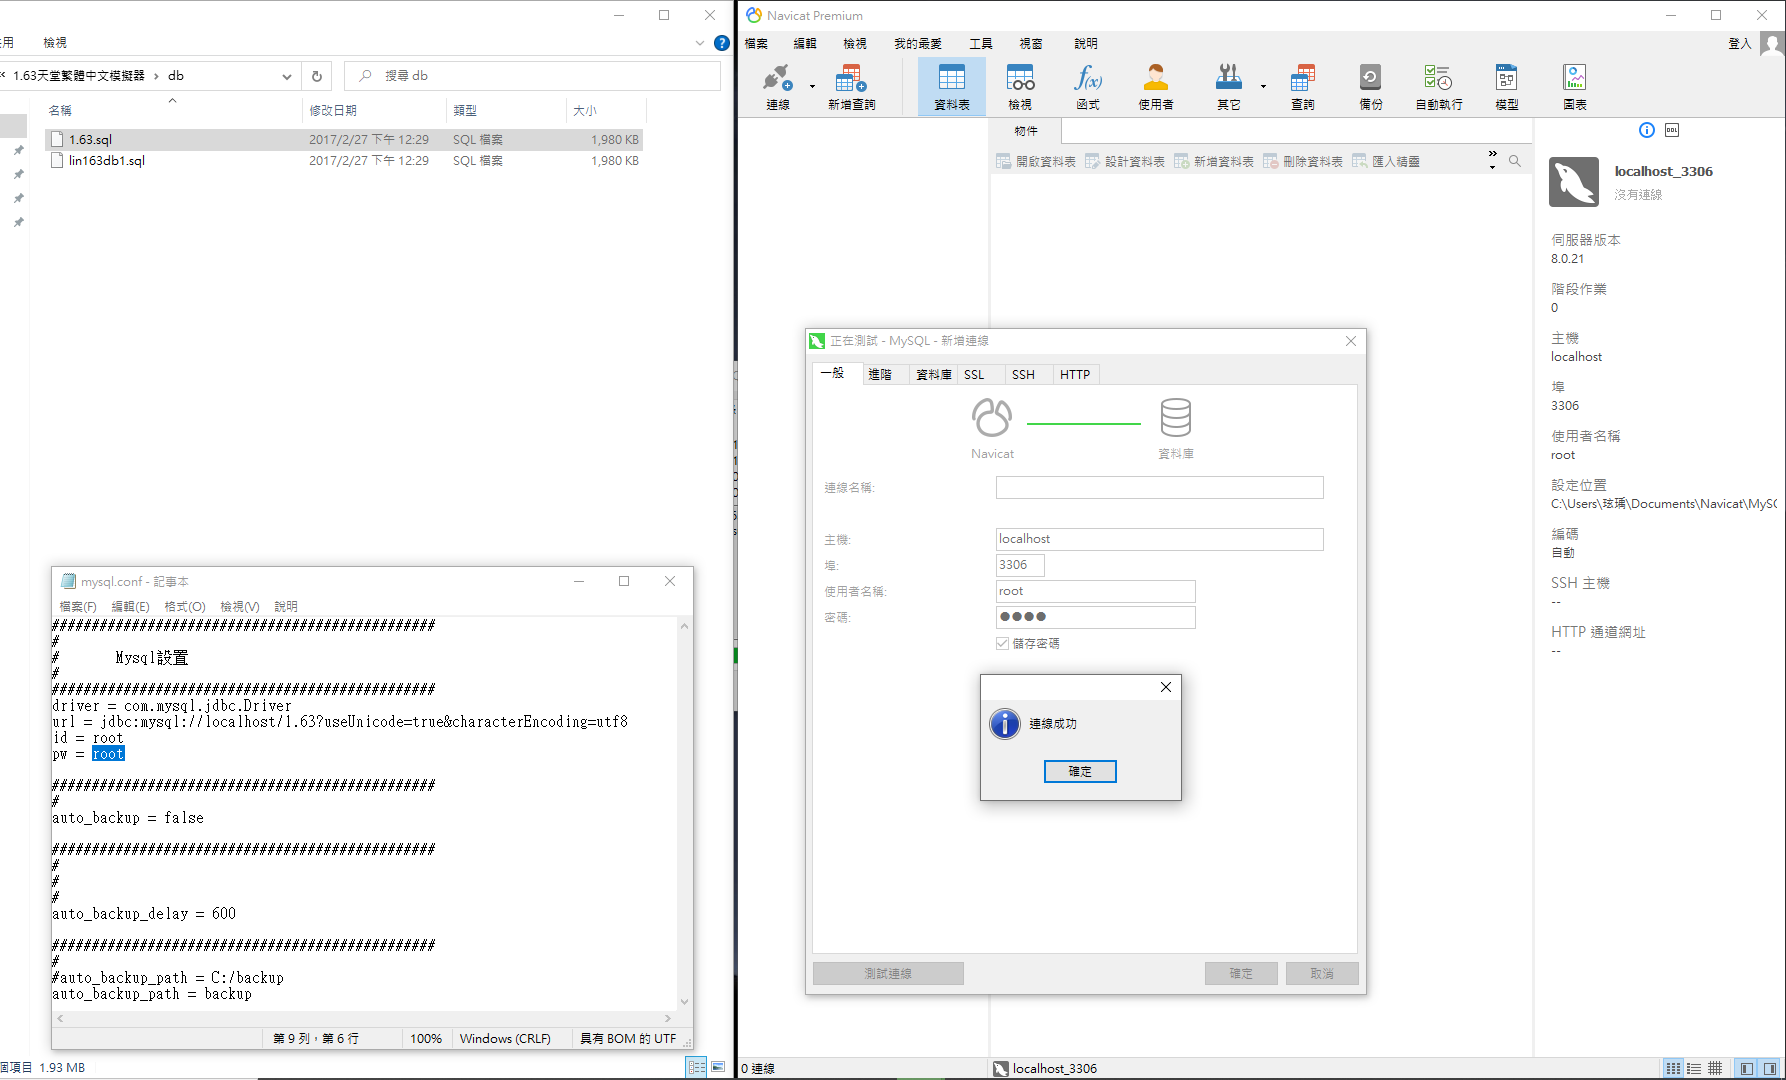Screen dimensions: 1786x1080
Task: Switch Navicat objects to list view
Action: (x=1694, y=1068)
